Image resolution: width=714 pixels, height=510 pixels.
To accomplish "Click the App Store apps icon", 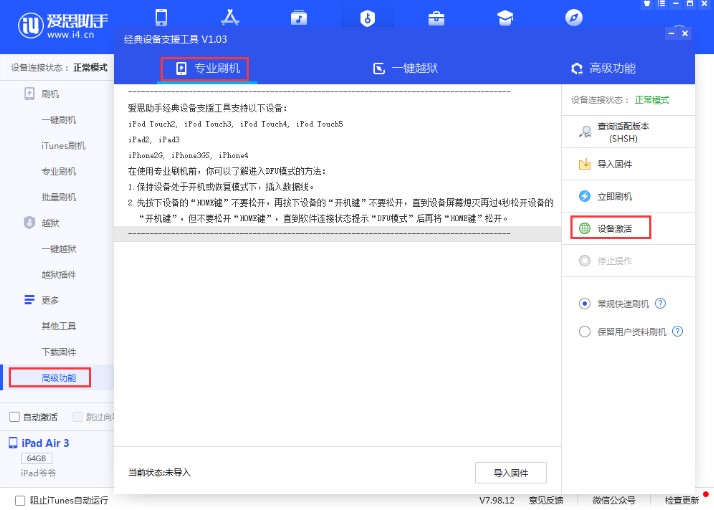I will coord(229,18).
